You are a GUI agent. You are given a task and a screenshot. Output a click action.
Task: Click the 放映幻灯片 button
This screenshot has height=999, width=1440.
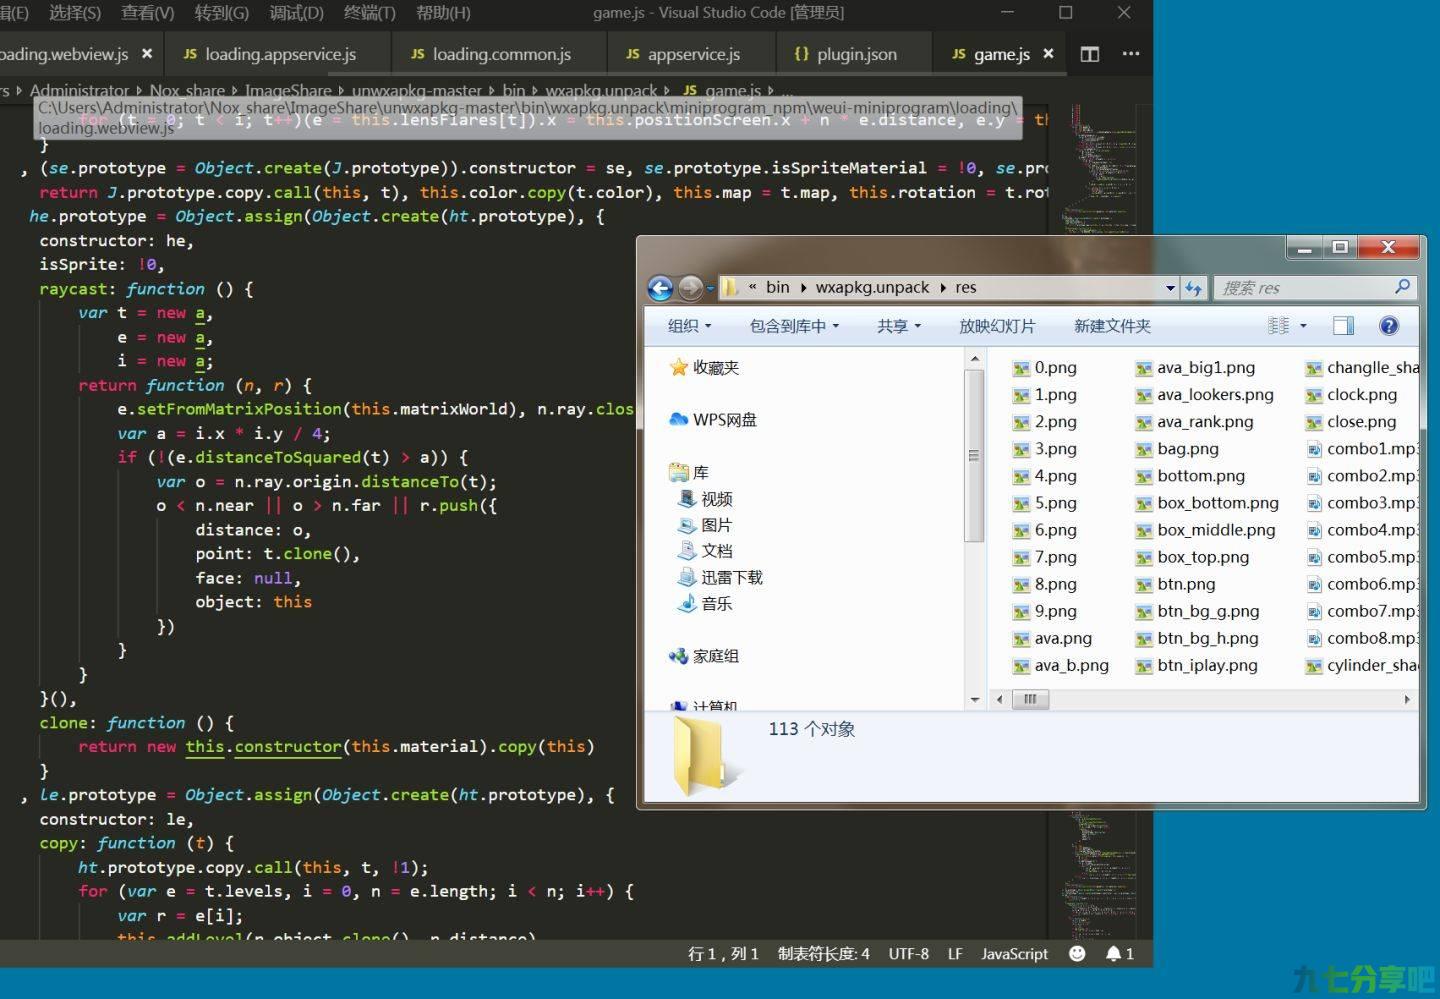click(x=997, y=326)
